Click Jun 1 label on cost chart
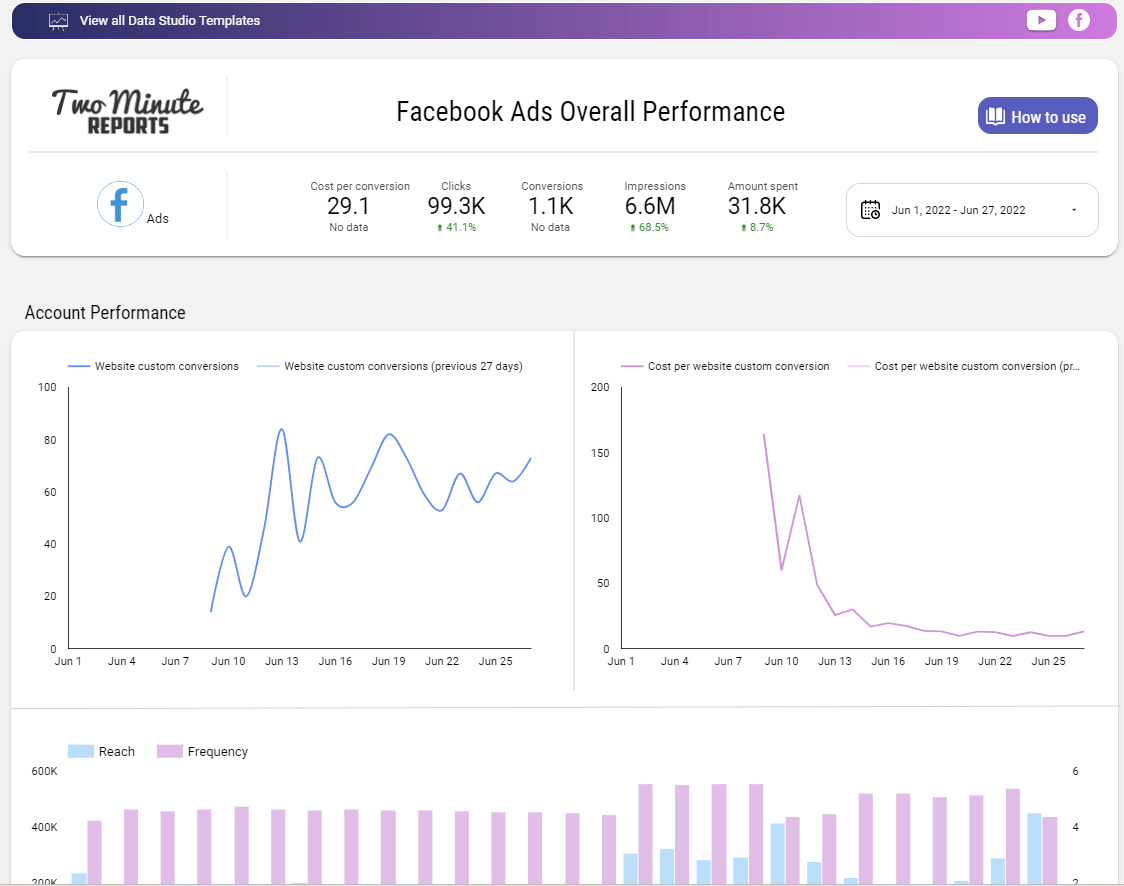1124x886 pixels. pyautogui.click(x=621, y=661)
